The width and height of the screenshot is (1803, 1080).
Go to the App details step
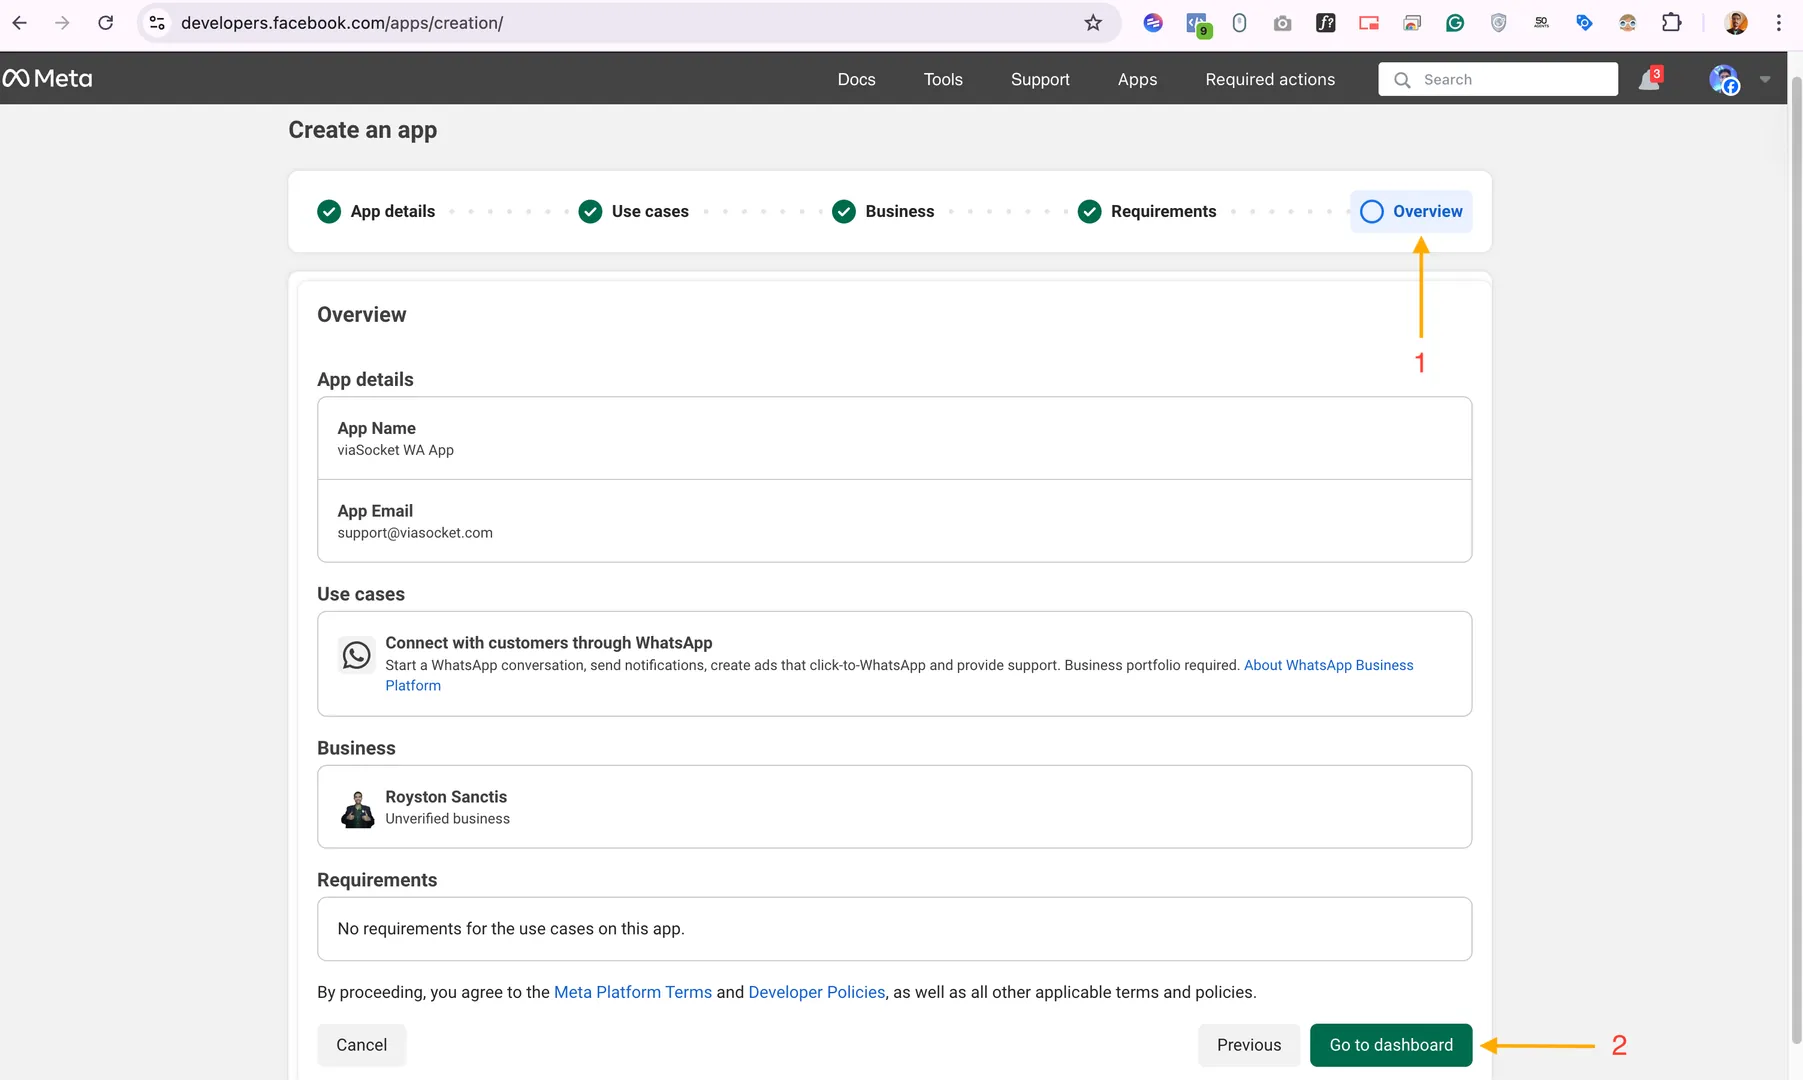click(x=376, y=211)
